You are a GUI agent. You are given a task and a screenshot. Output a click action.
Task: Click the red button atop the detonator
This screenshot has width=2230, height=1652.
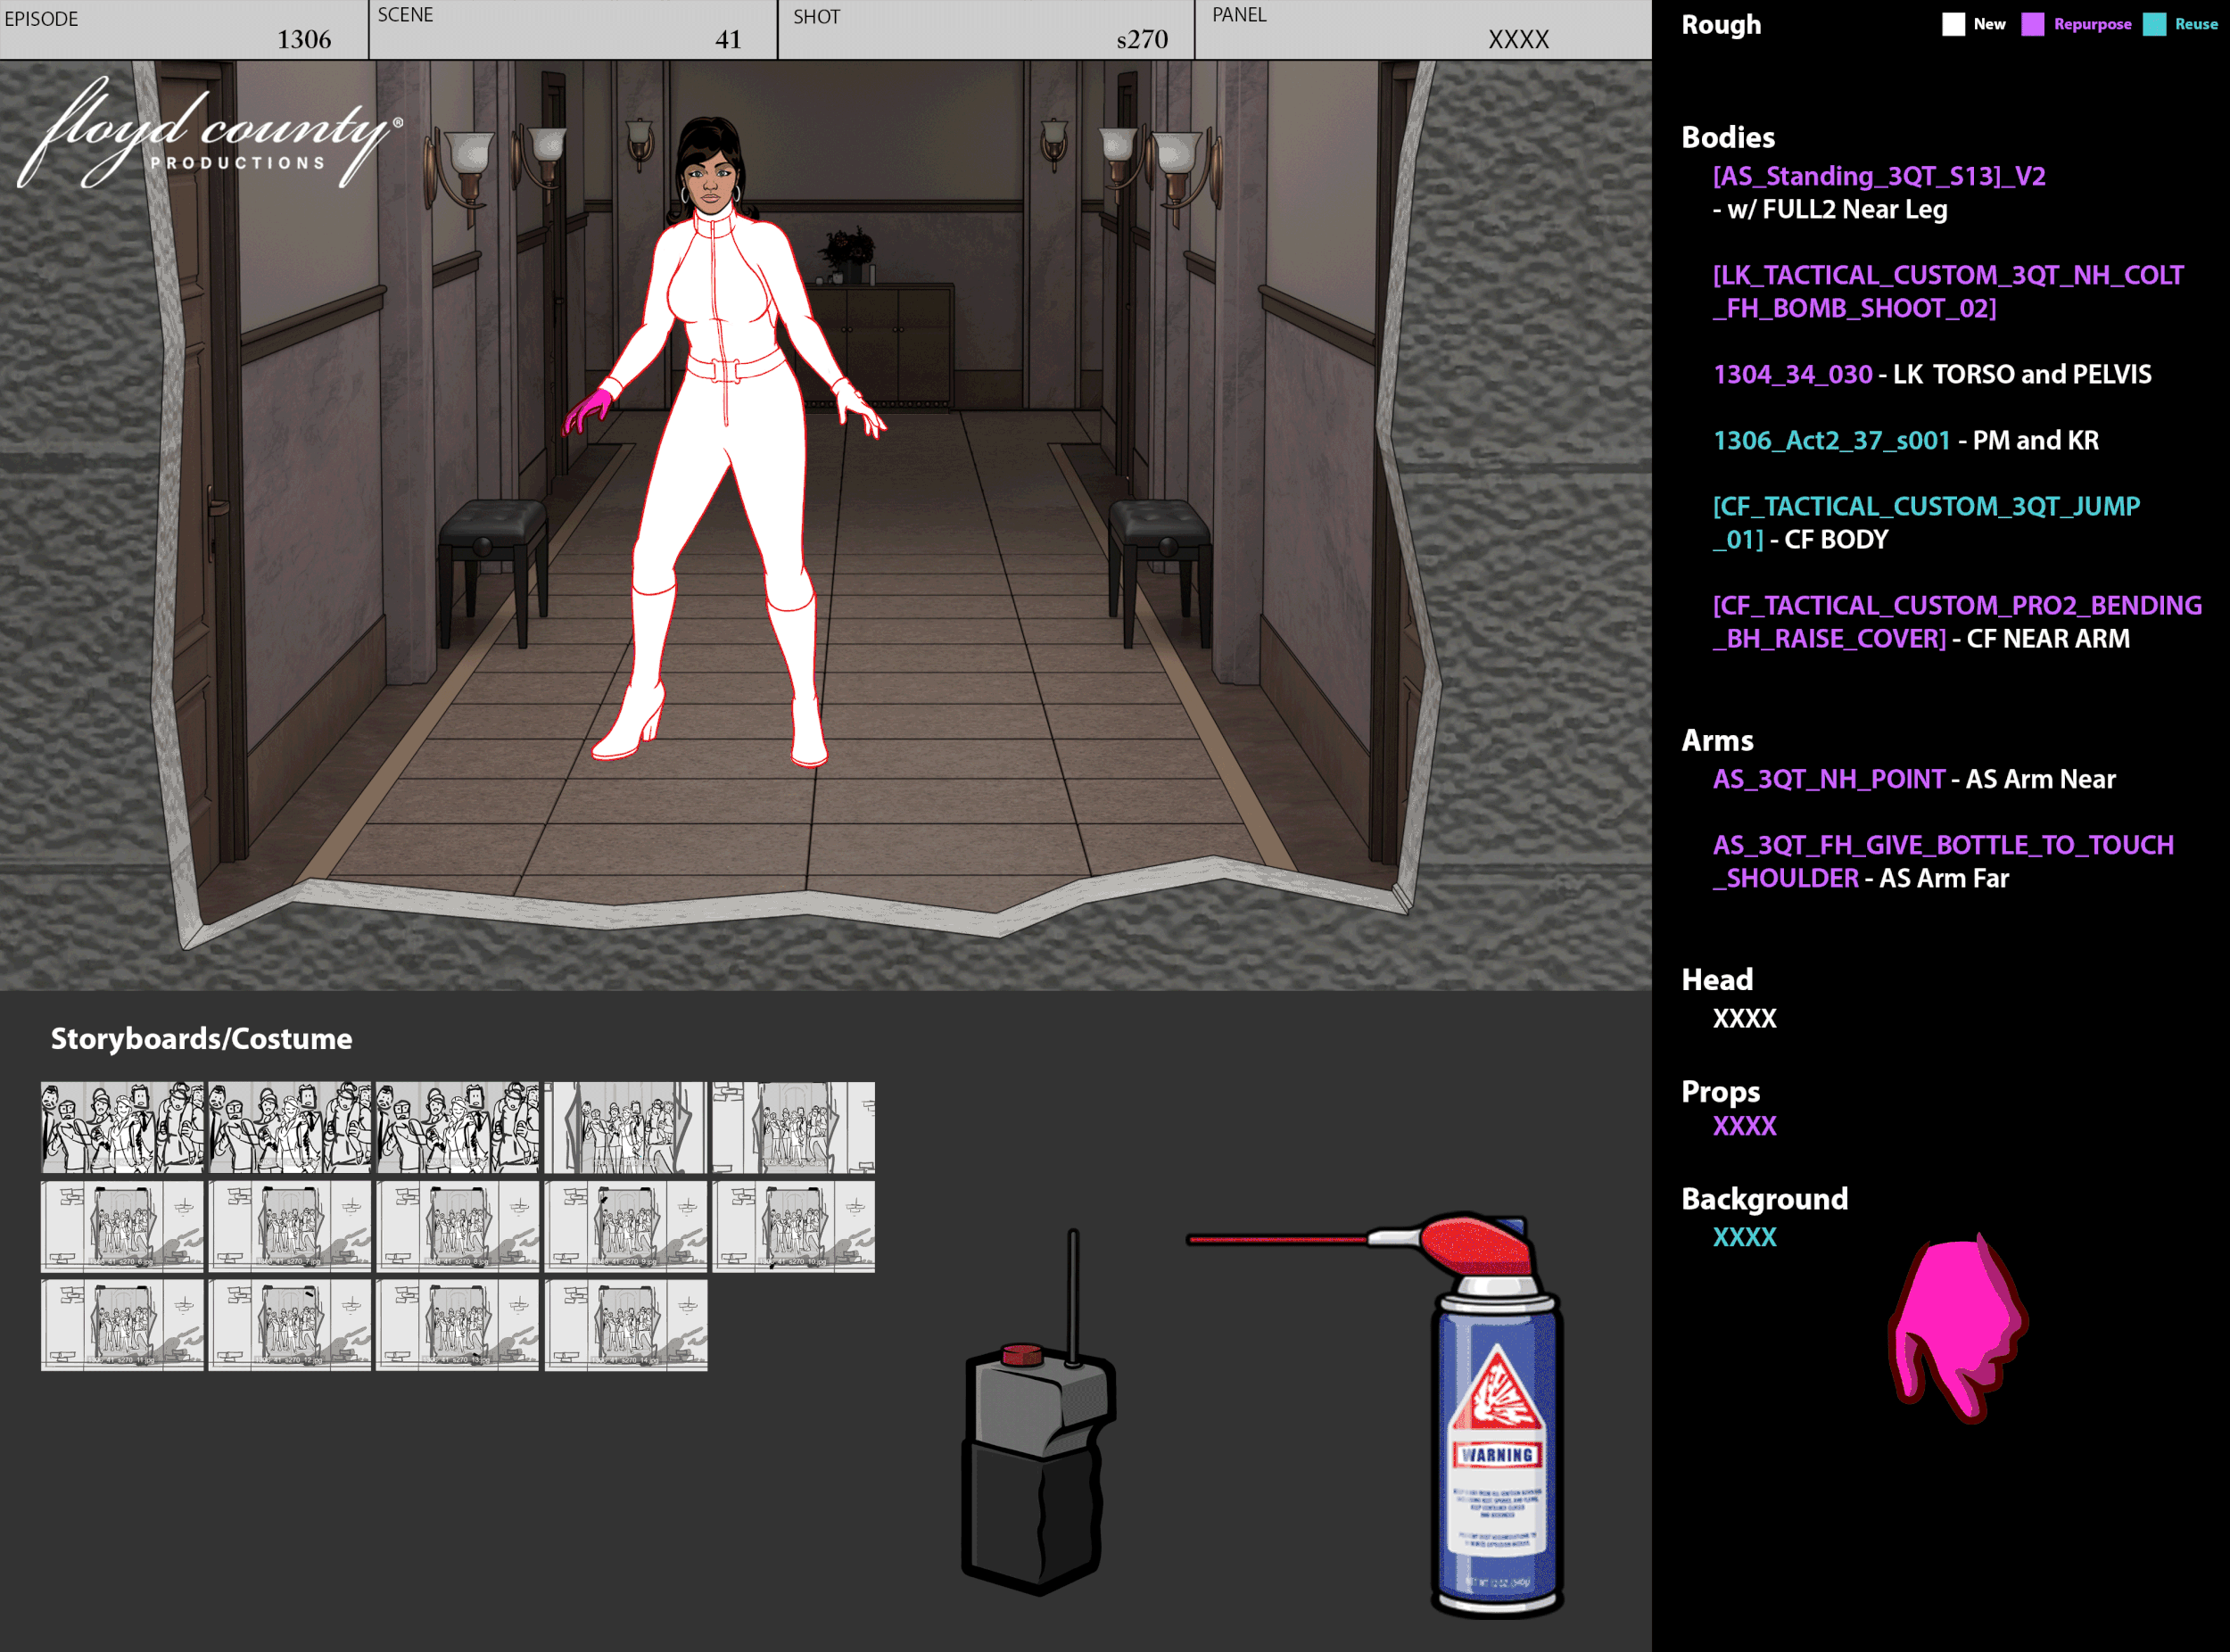pos(1022,1354)
